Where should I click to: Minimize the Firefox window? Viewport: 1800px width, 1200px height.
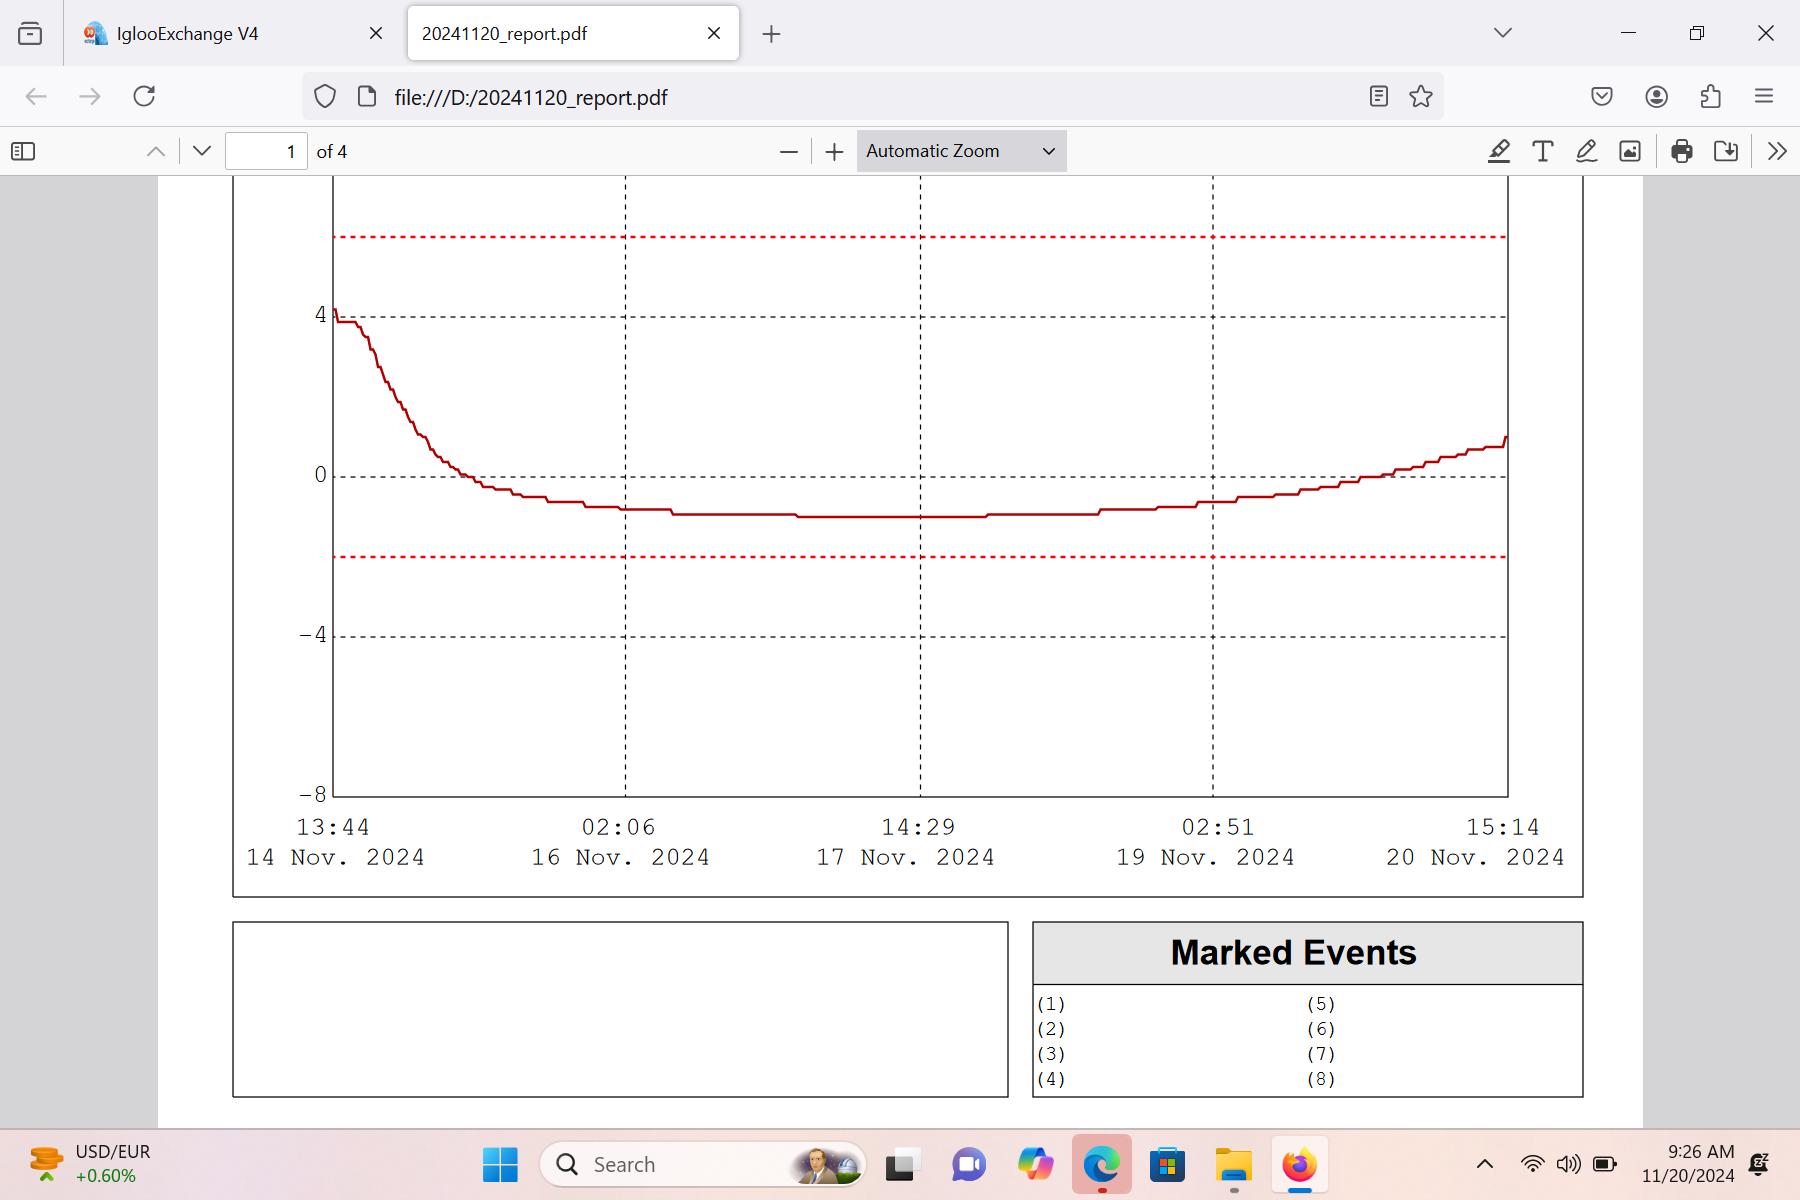1628,33
